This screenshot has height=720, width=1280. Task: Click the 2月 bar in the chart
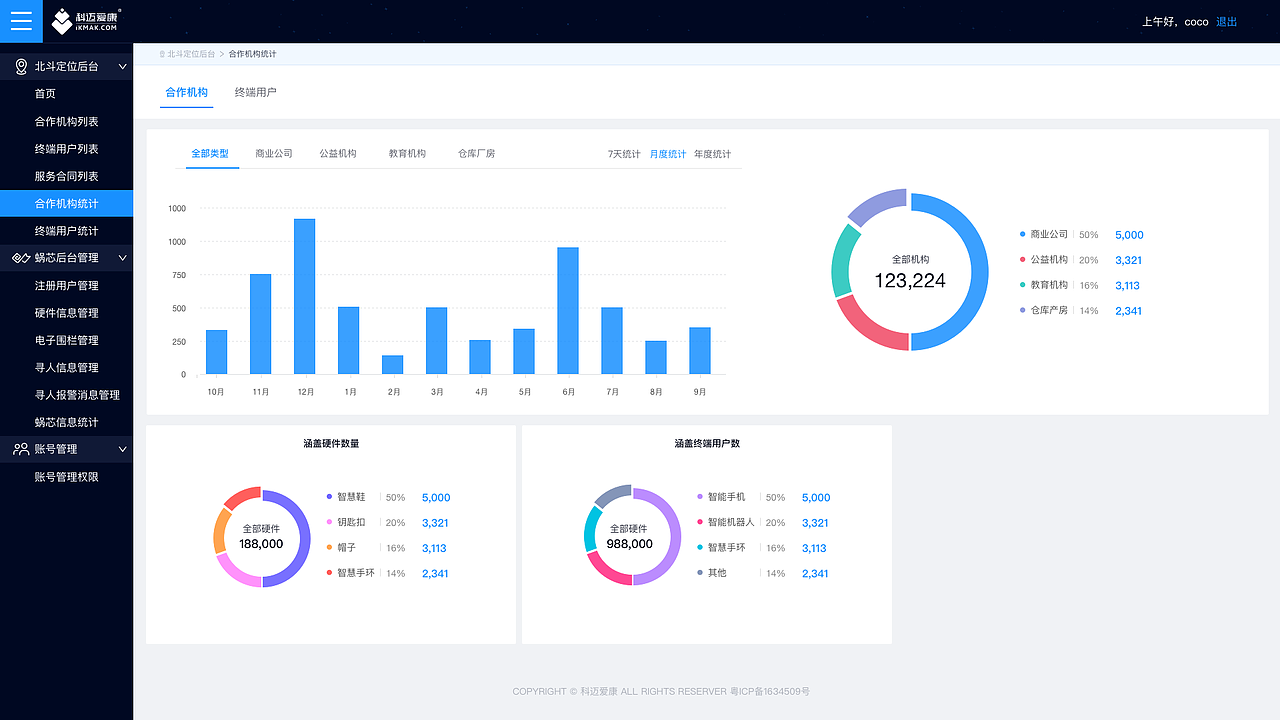[393, 365]
